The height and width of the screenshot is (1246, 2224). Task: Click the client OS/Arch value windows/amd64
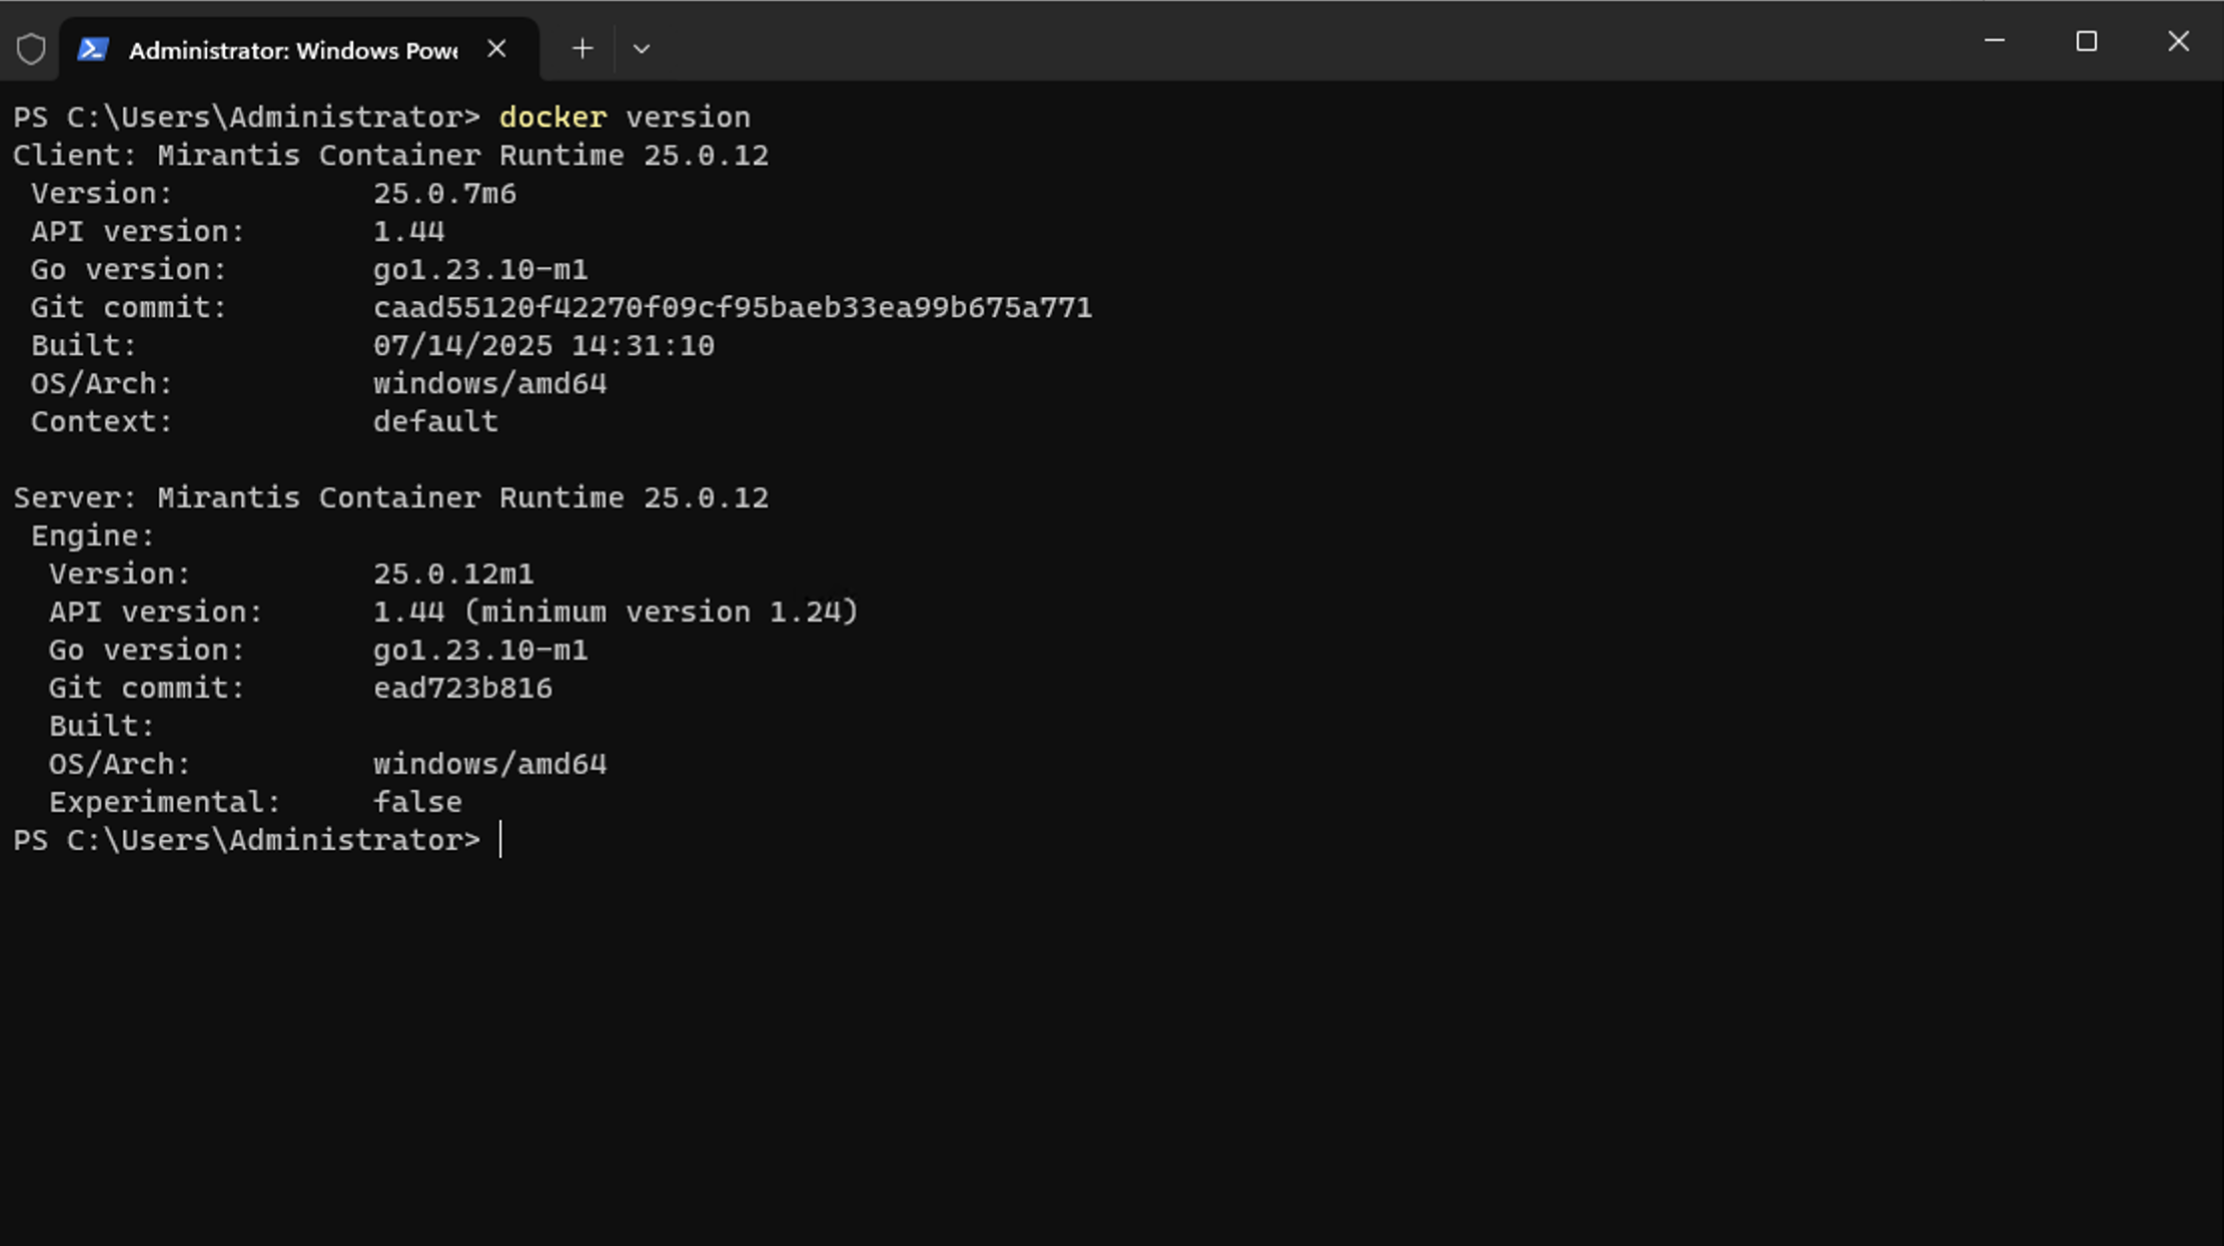(490, 383)
